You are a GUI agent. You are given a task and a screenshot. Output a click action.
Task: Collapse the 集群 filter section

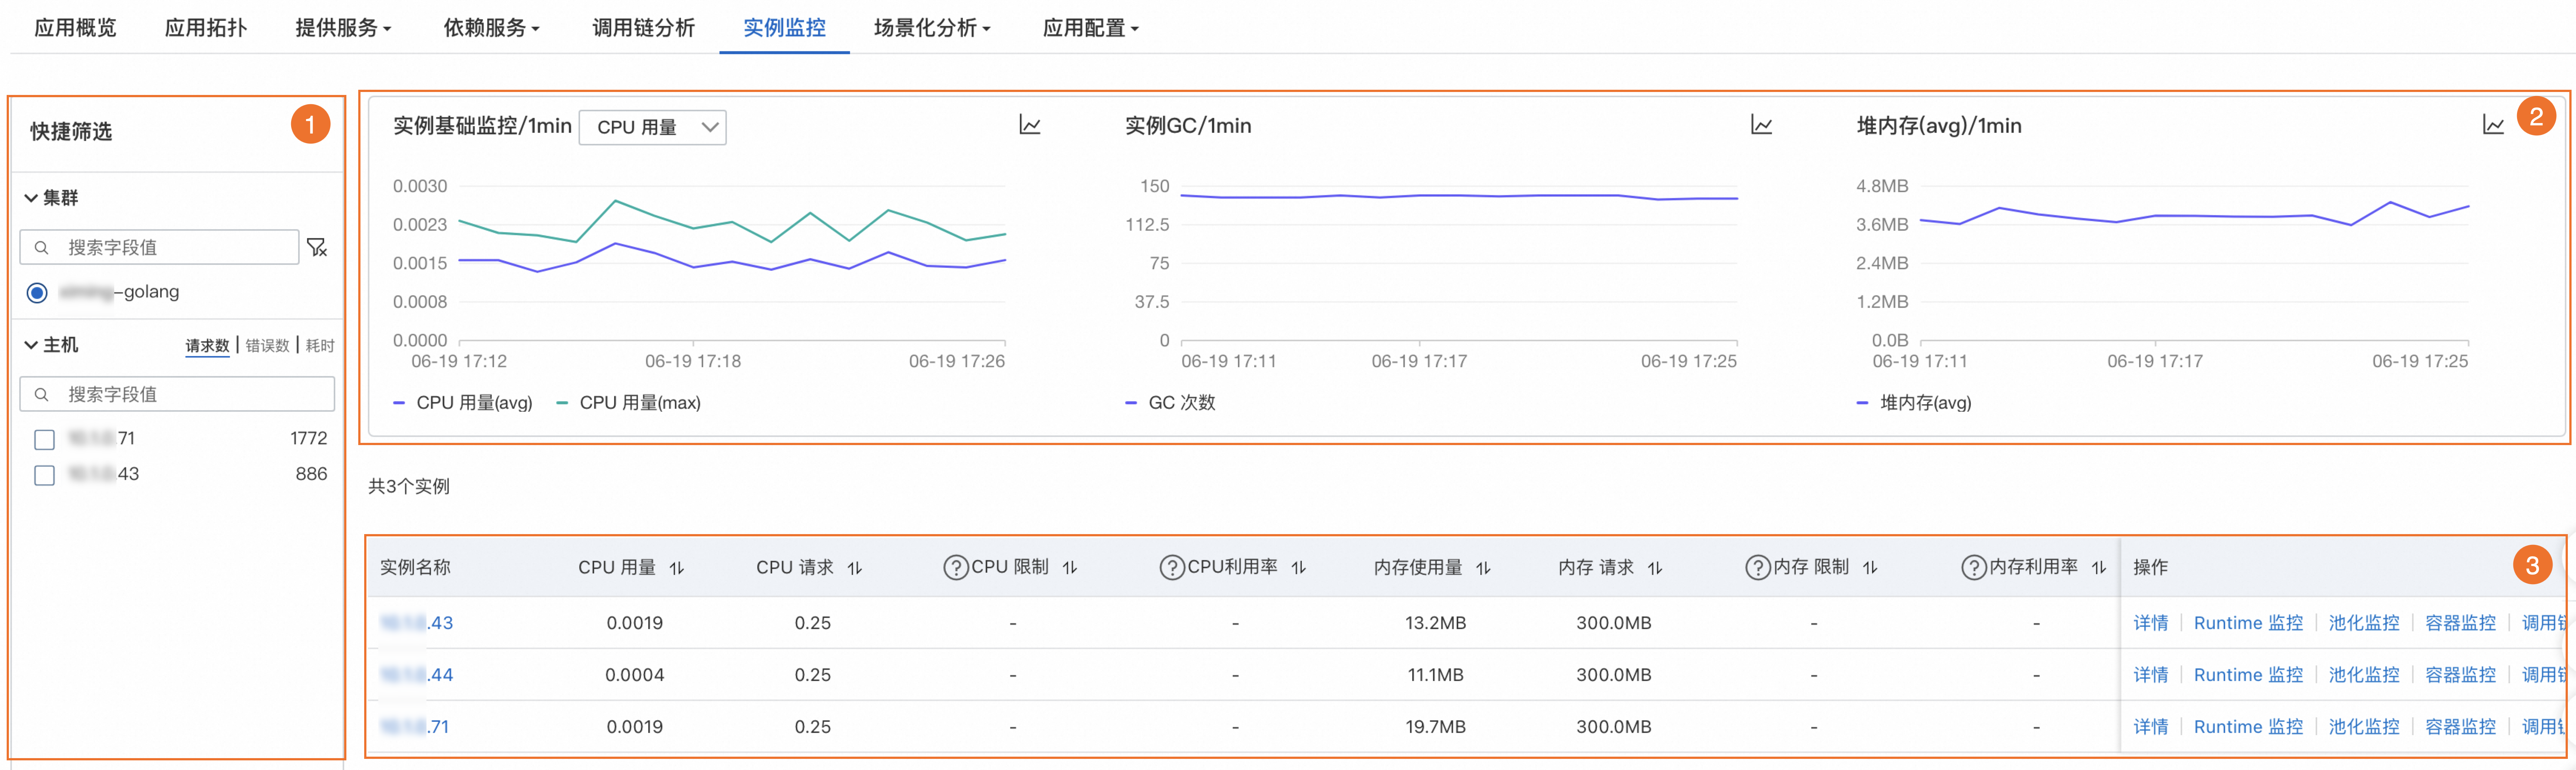coord(31,198)
